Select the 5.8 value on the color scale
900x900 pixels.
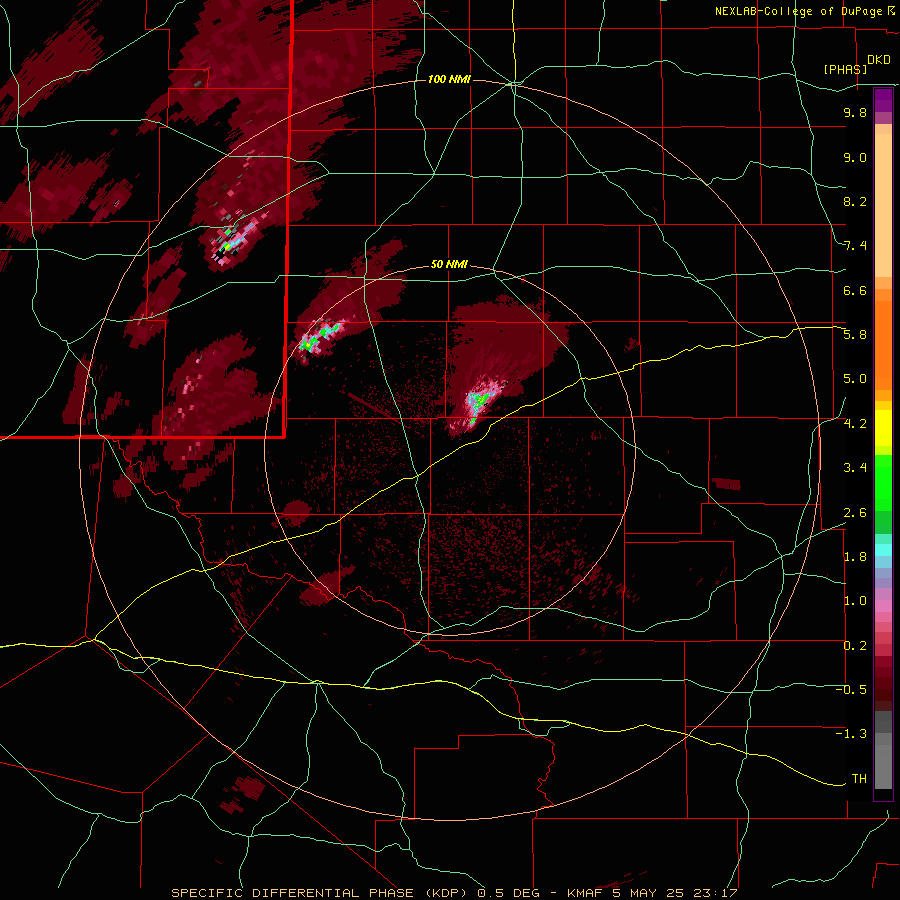[855, 335]
